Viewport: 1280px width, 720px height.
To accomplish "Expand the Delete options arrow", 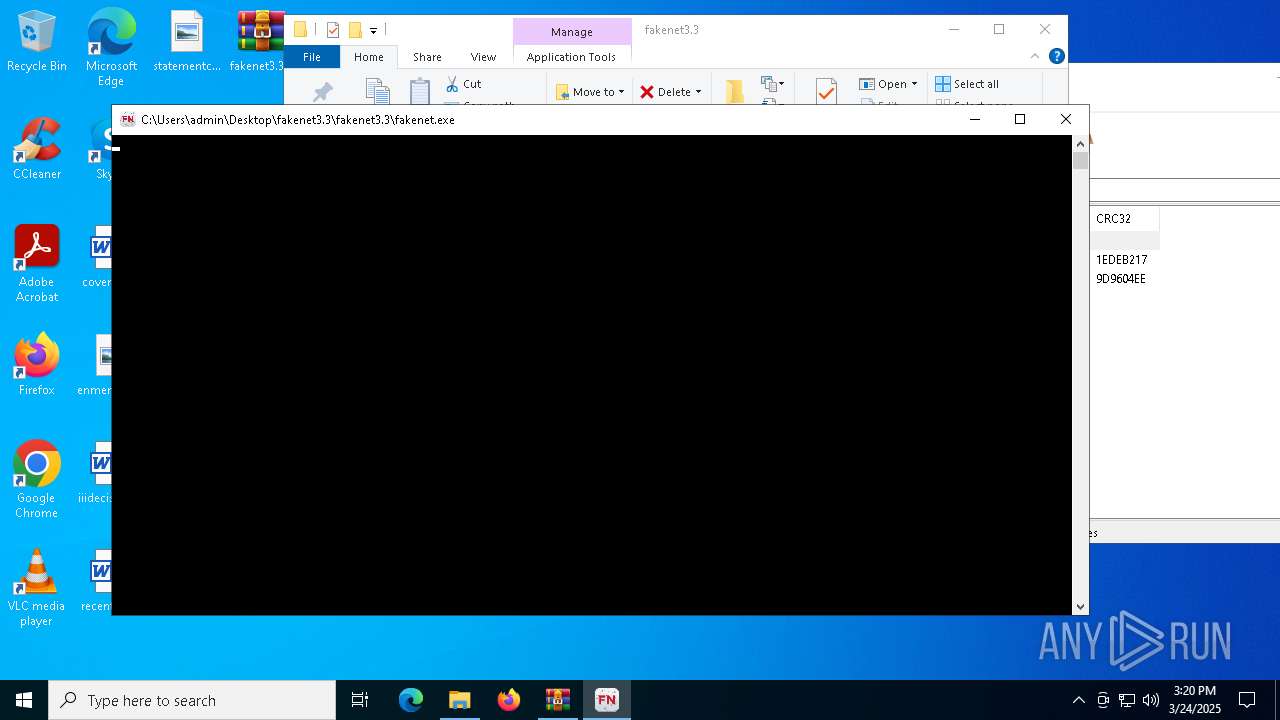I will coord(698,92).
